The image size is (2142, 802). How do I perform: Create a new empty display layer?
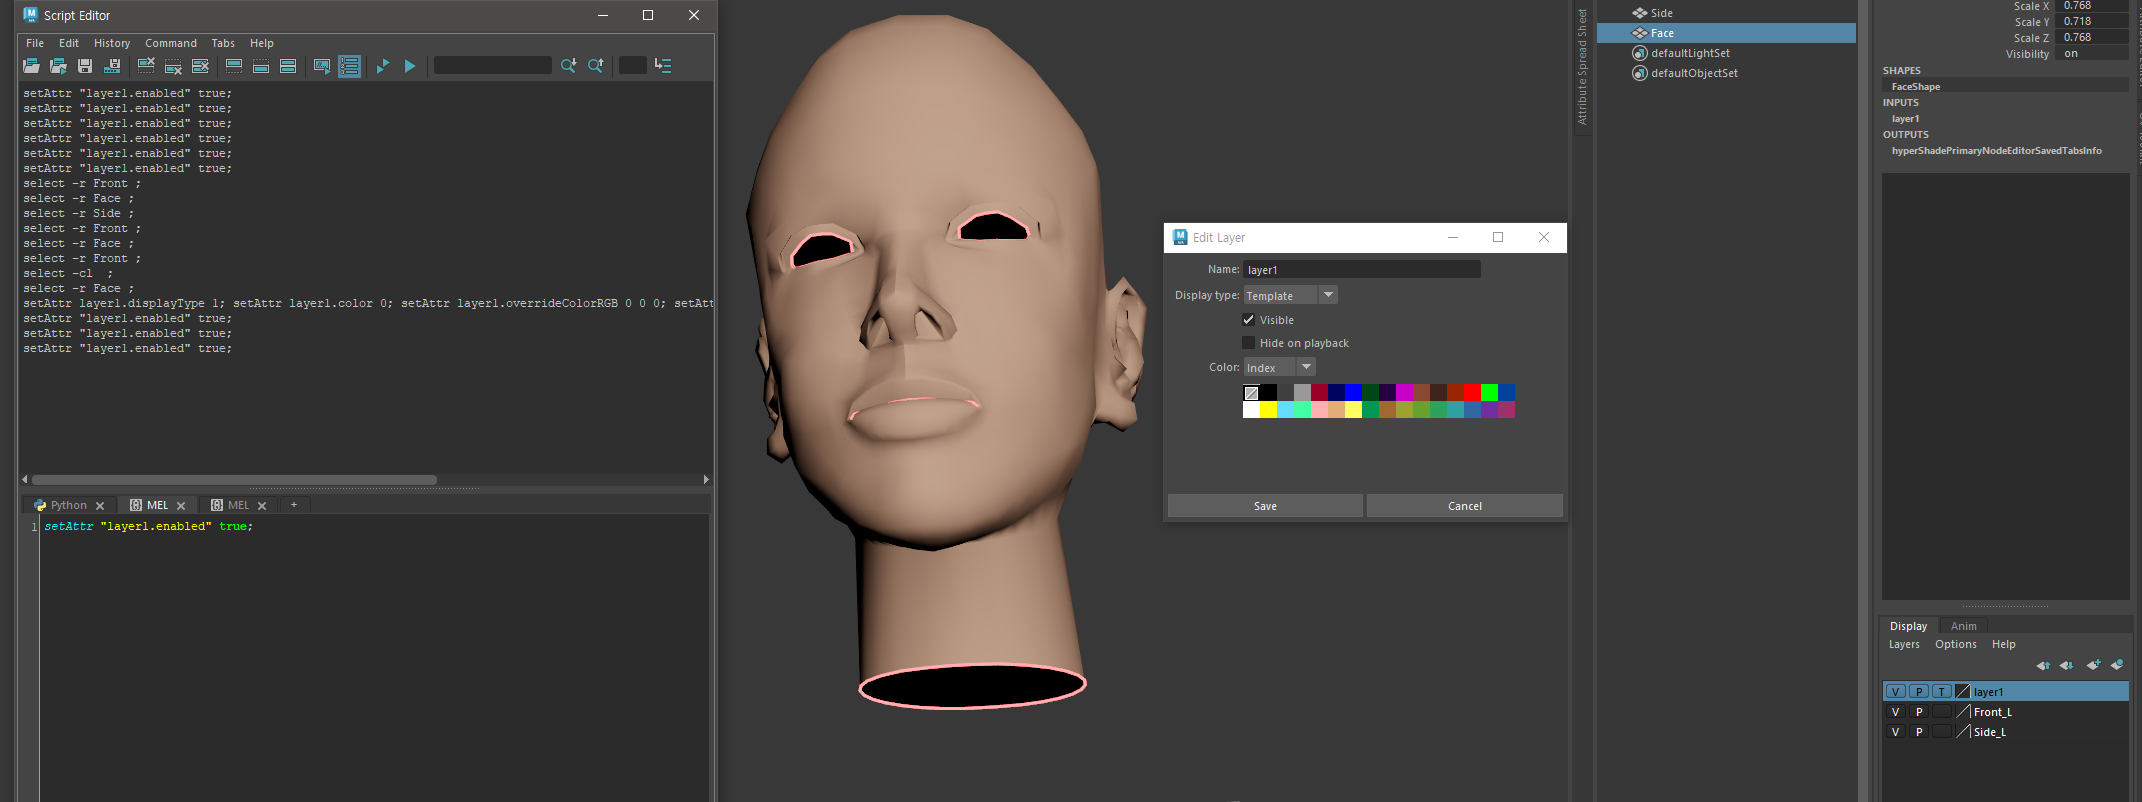(2092, 665)
